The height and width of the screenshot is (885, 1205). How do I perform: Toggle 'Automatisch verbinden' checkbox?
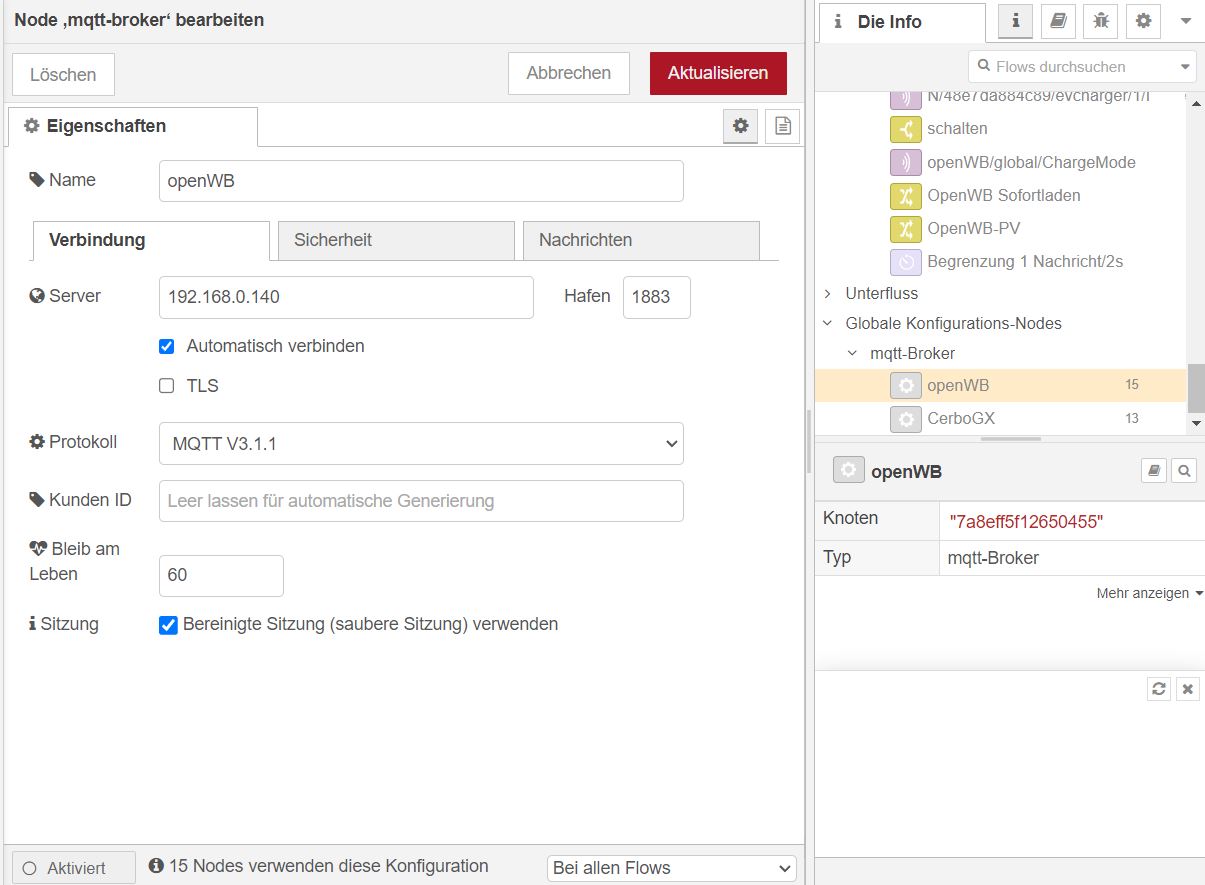[x=167, y=346]
